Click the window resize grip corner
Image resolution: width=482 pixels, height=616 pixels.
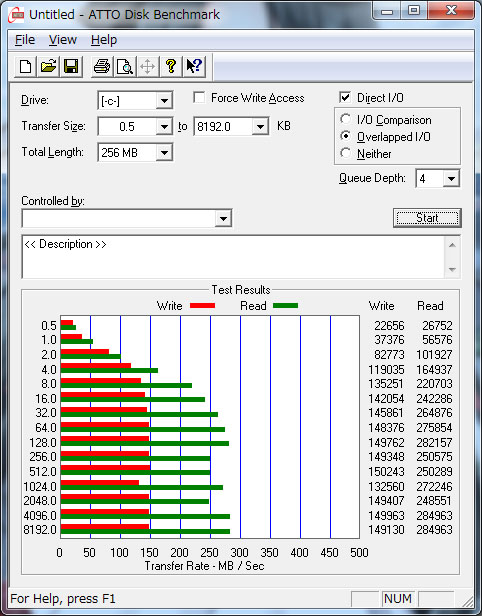tap(468, 601)
